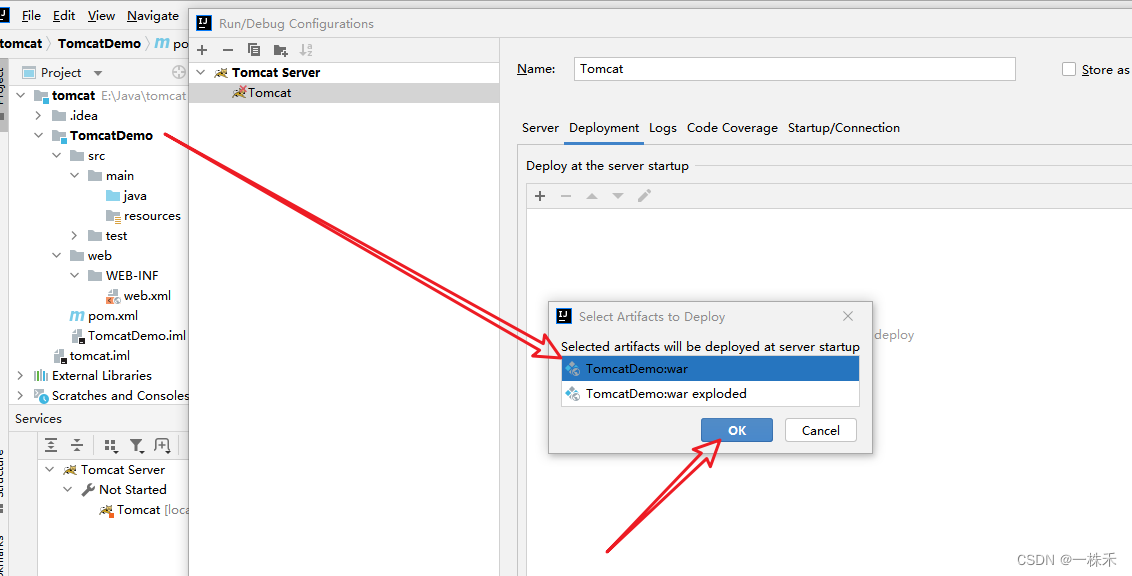The image size is (1132, 576).
Task: Switch to the Server tab
Action: [x=540, y=128]
